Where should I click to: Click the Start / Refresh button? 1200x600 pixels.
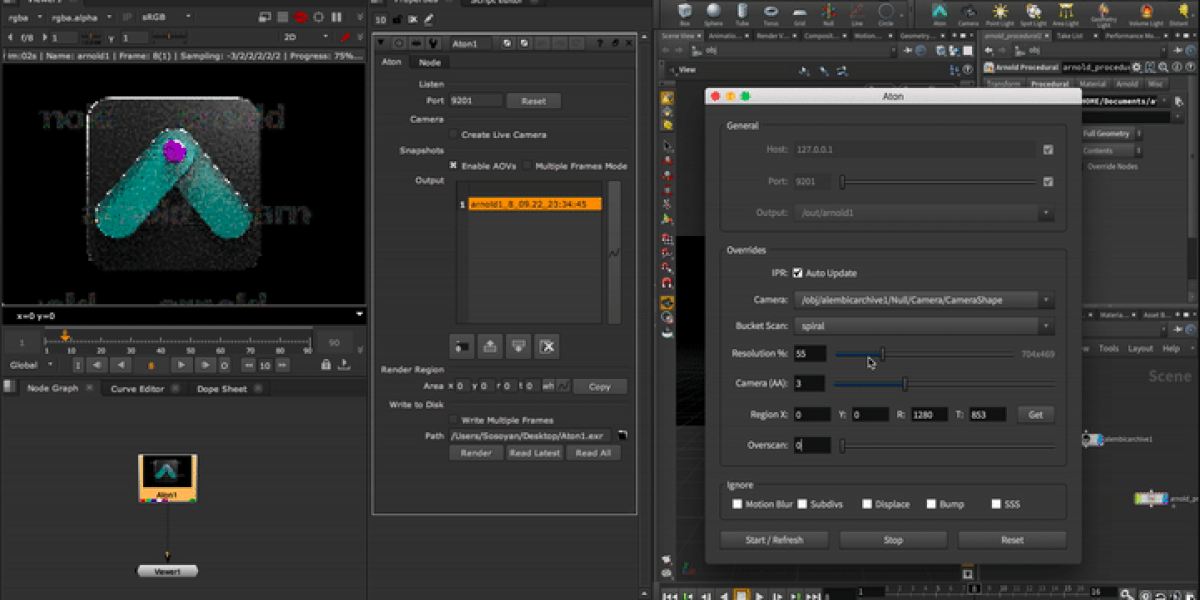[x=774, y=540]
